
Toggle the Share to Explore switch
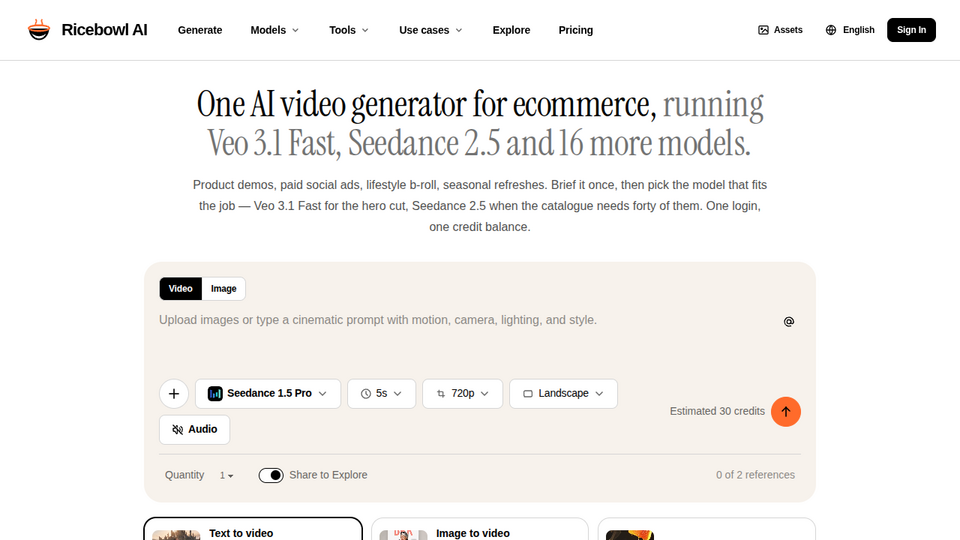click(x=271, y=475)
